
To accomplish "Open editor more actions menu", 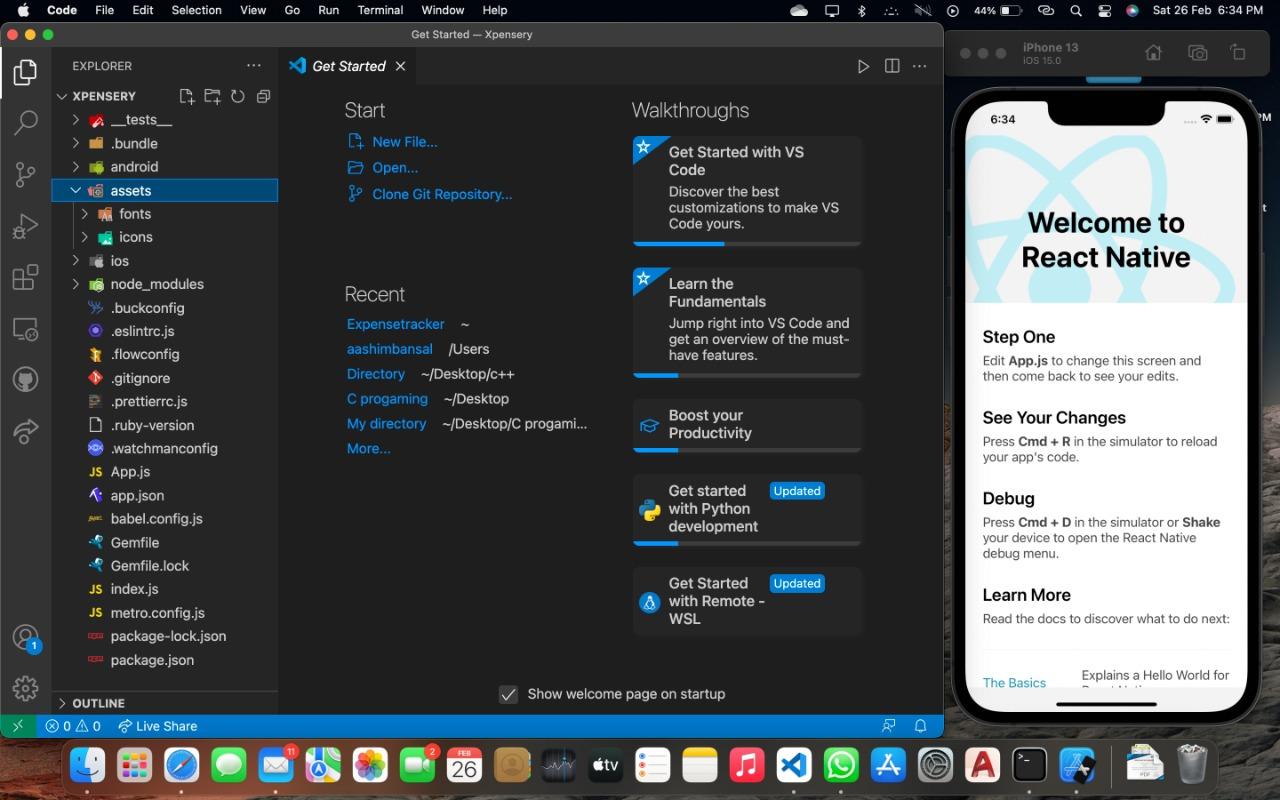I will (x=920, y=66).
